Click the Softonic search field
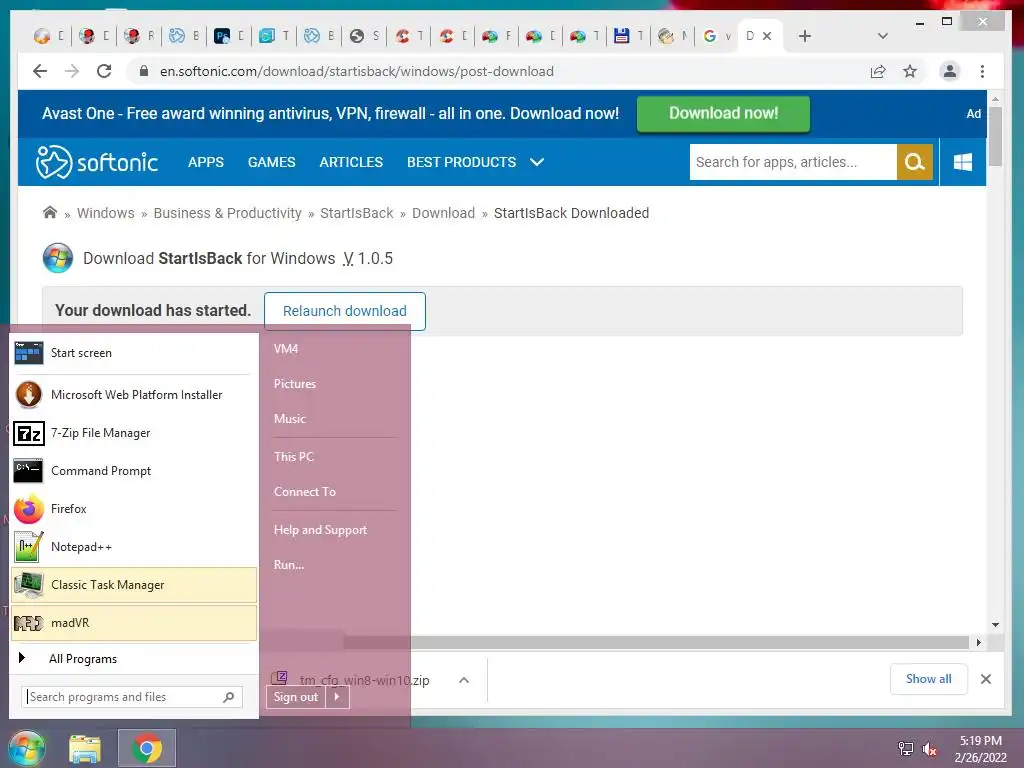Image resolution: width=1024 pixels, height=768 pixels. click(x=793, y=162)
